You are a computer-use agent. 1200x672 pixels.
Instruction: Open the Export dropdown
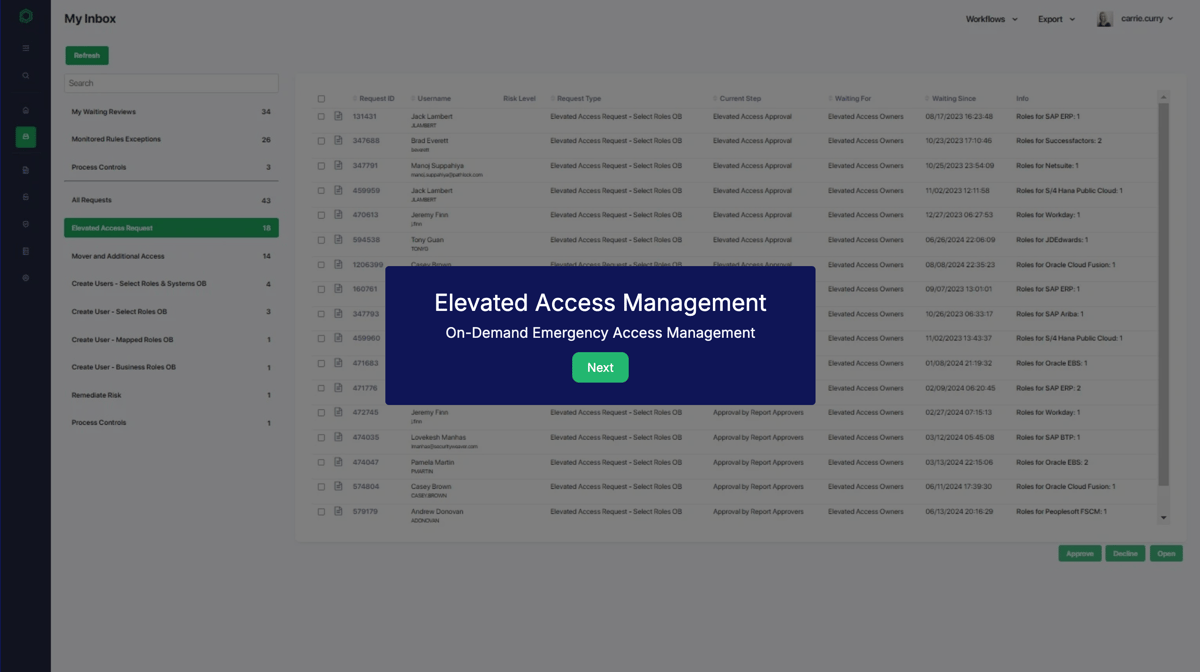(1056, 19)
